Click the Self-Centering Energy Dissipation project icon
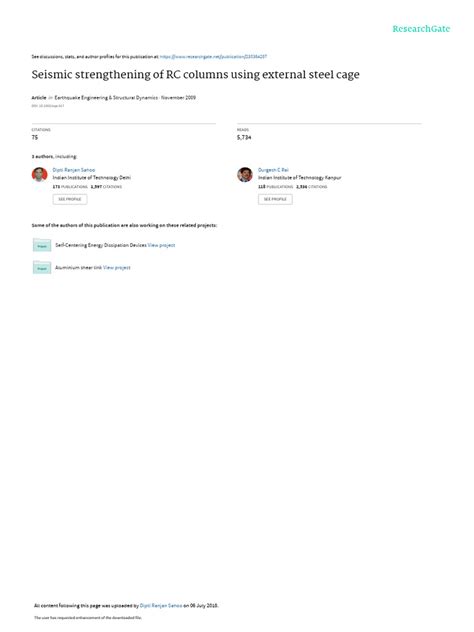This screenshot has width=474, height=632. (42, 245)
